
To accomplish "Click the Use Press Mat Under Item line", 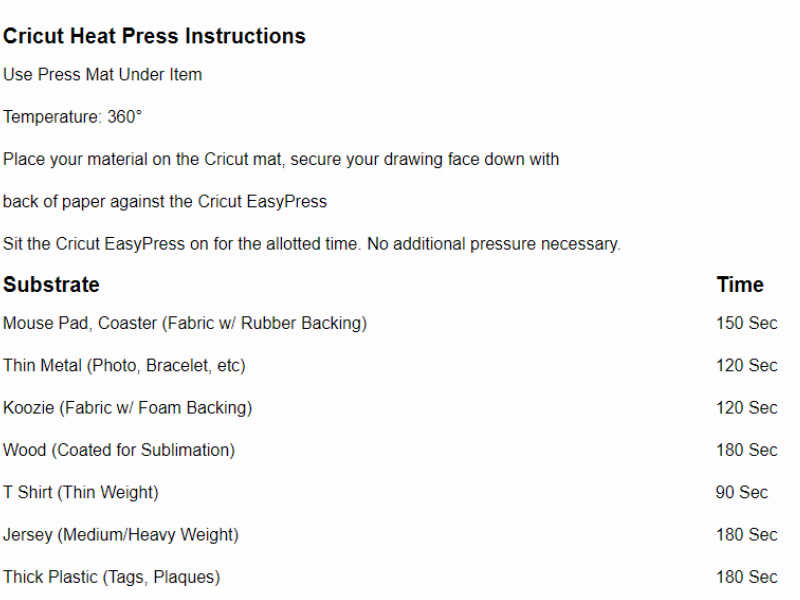I will pos(102,74).
